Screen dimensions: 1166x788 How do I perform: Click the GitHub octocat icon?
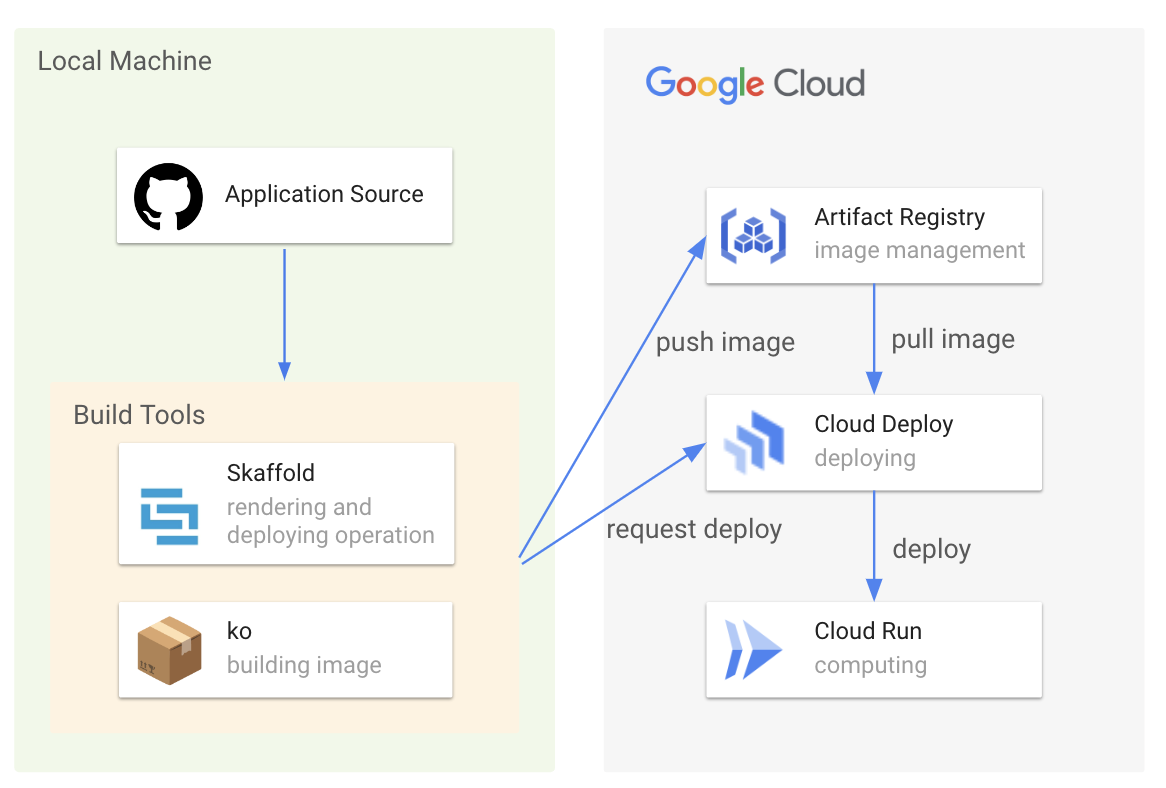pos(169,196)
